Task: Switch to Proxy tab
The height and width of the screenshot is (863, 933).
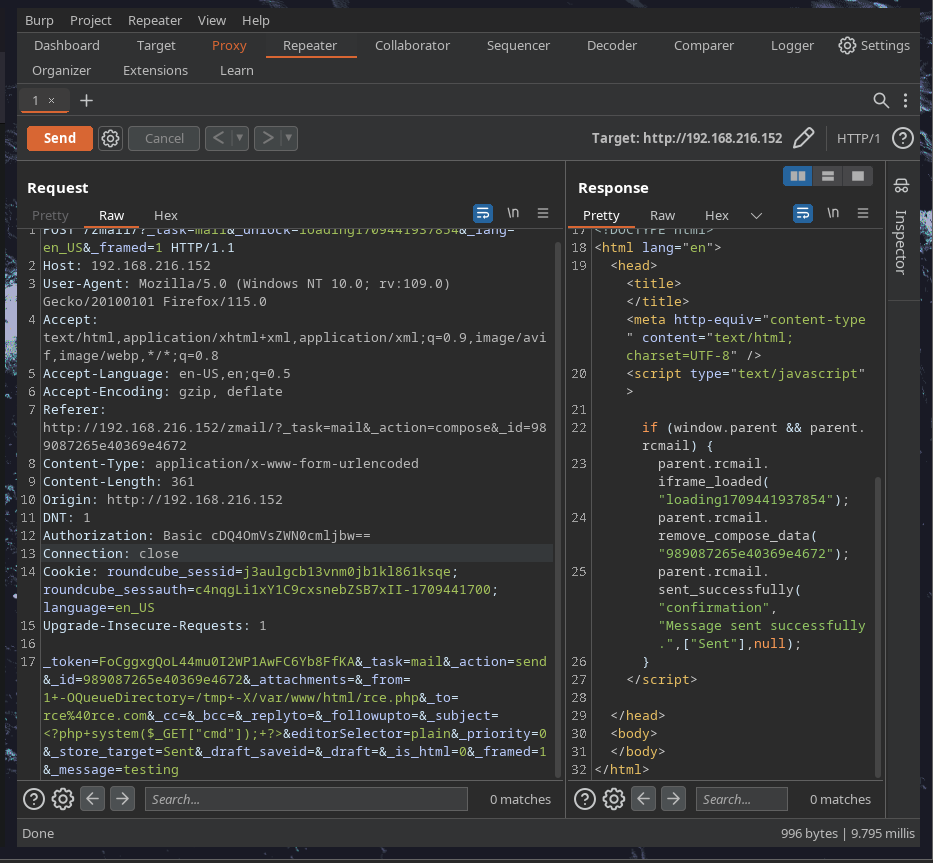Action: pos(229,45)
